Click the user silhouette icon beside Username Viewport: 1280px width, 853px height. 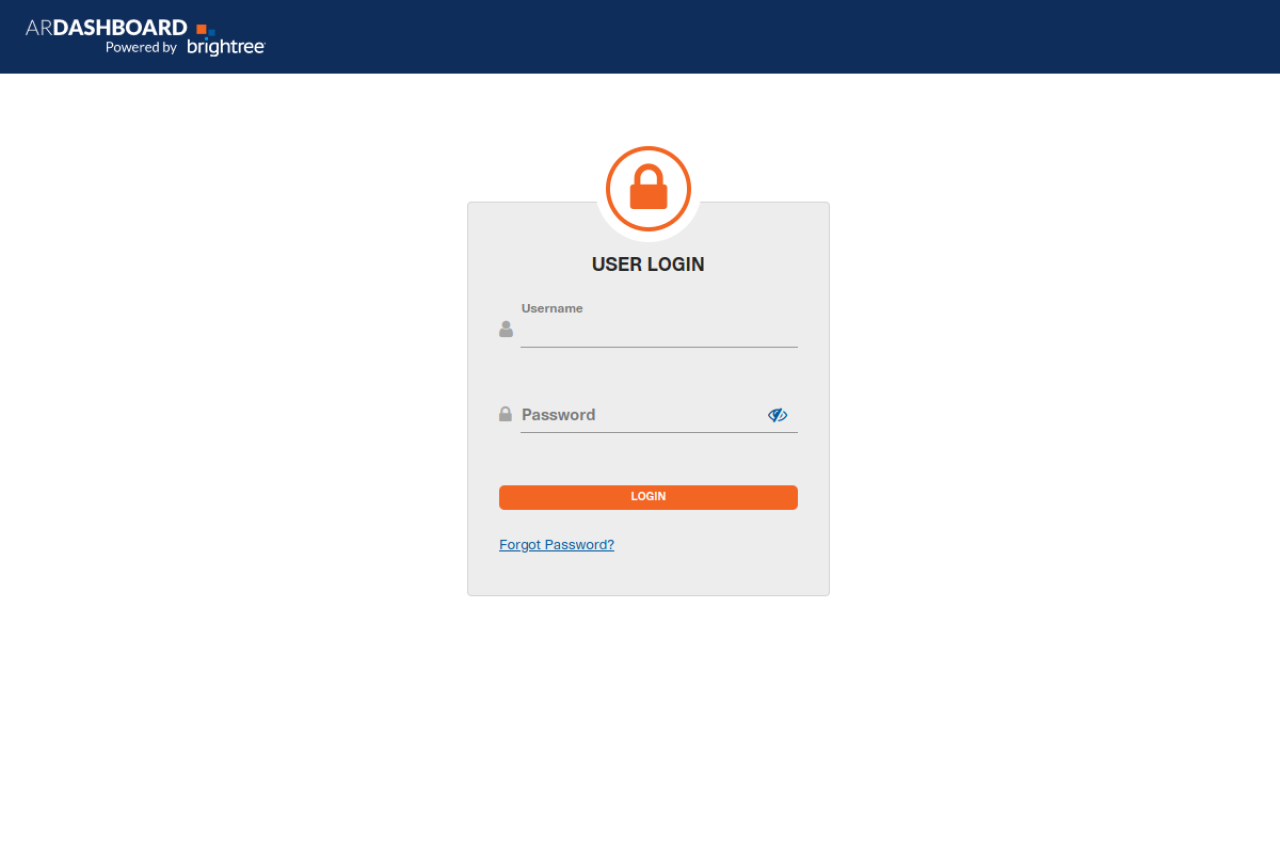coord(506,329)
